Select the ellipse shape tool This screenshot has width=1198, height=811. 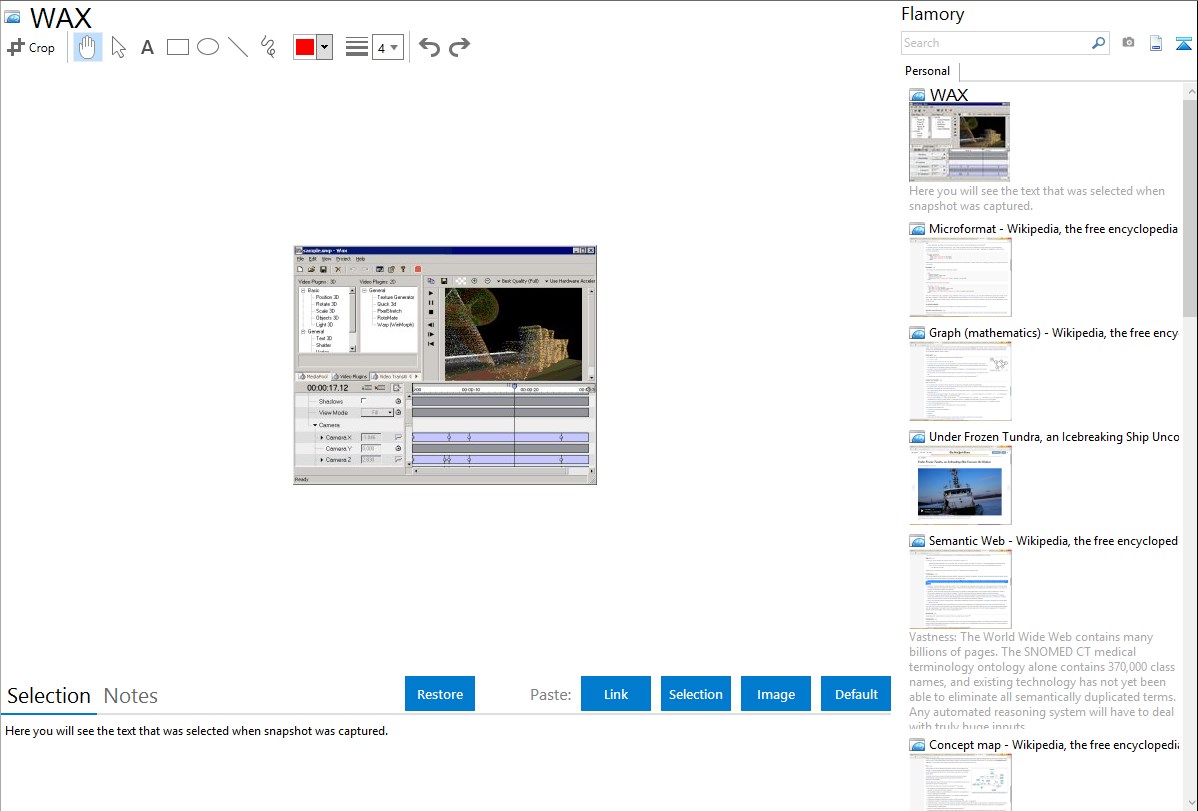coord(208,47)
